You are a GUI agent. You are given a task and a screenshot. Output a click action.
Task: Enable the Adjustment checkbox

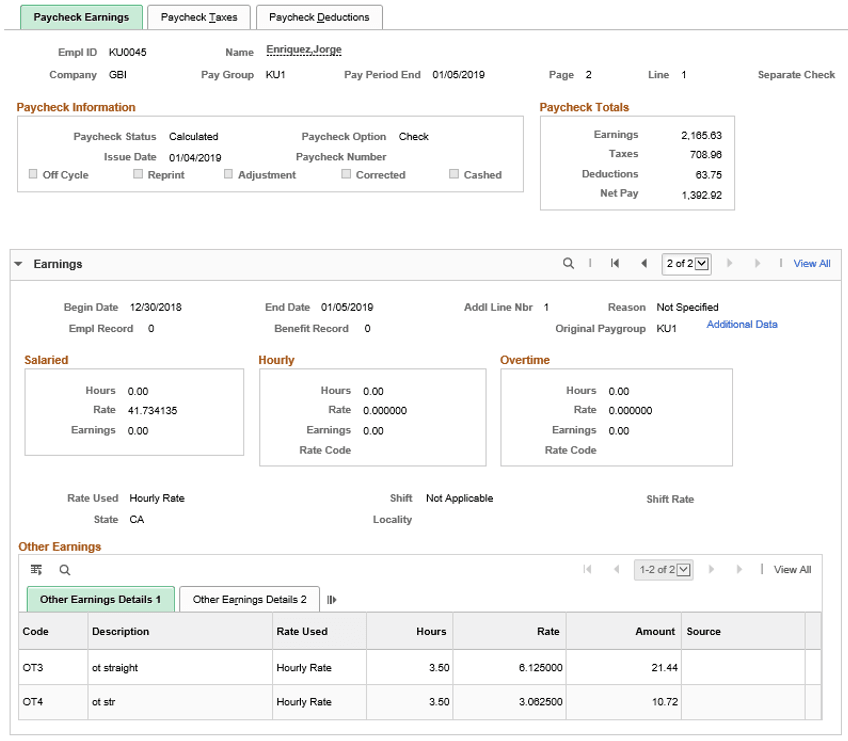[228, 174]
